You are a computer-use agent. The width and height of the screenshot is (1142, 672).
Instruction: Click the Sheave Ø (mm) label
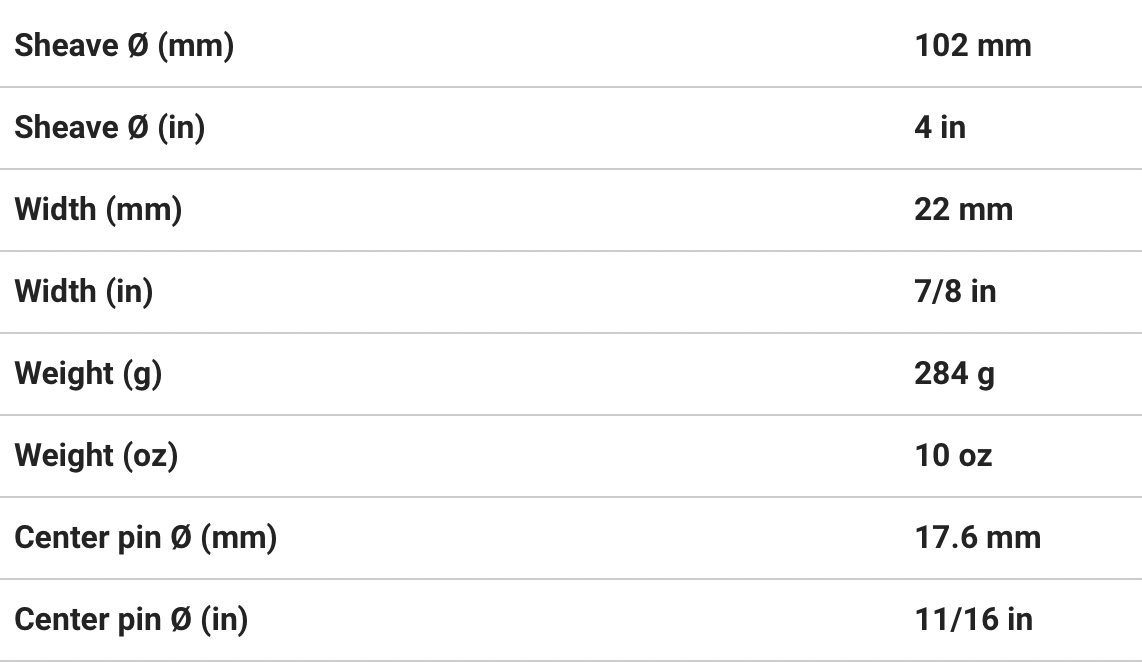click(123, 46)
